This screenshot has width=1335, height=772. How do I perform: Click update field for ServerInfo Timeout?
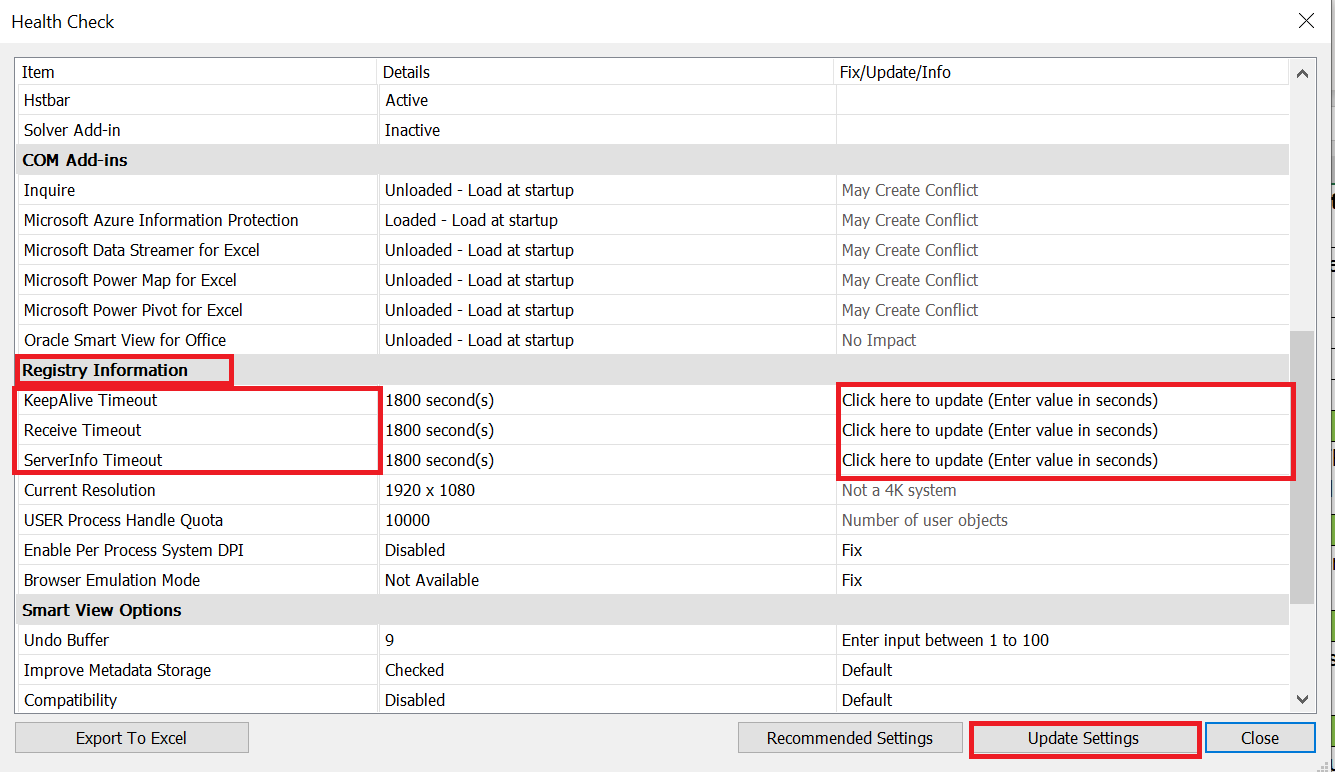999,460
